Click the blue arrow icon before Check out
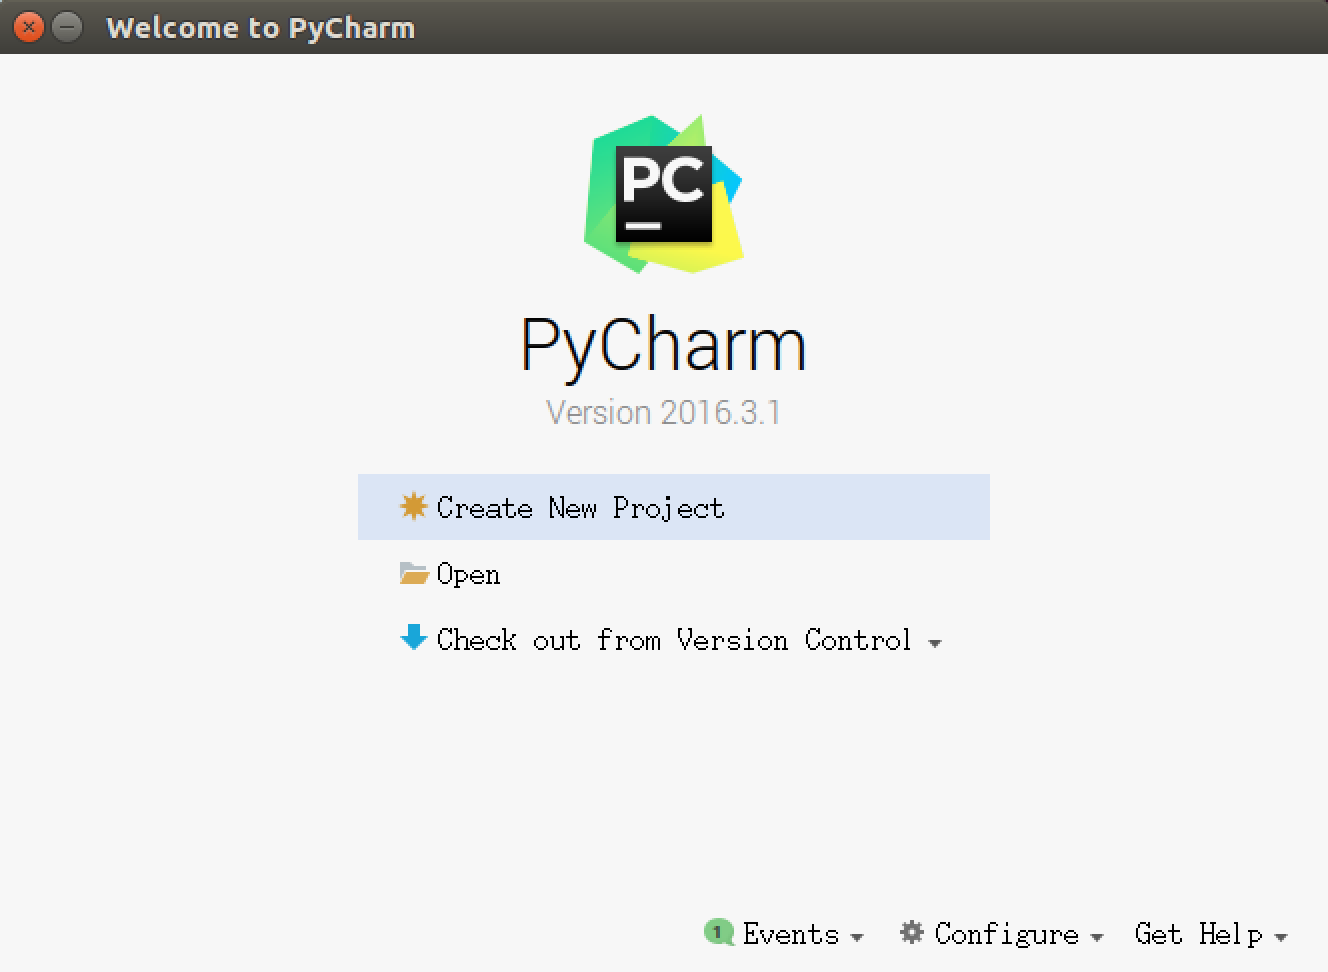The width and height of the screenshot is (1328, 972). coord(413,639)
